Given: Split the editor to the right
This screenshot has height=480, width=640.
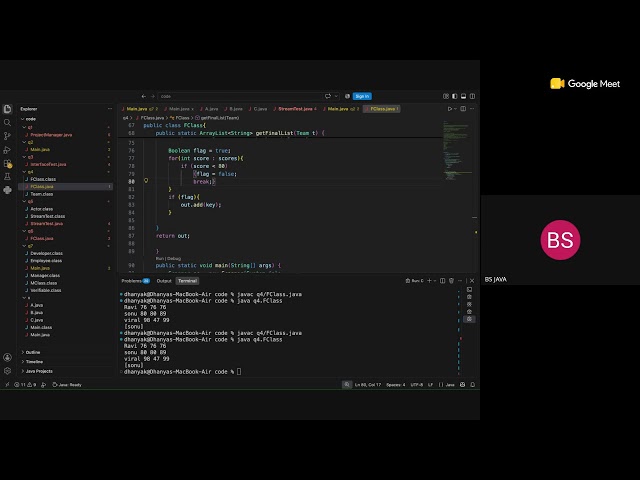Looking at the screenshot, I should pos(463,109).
